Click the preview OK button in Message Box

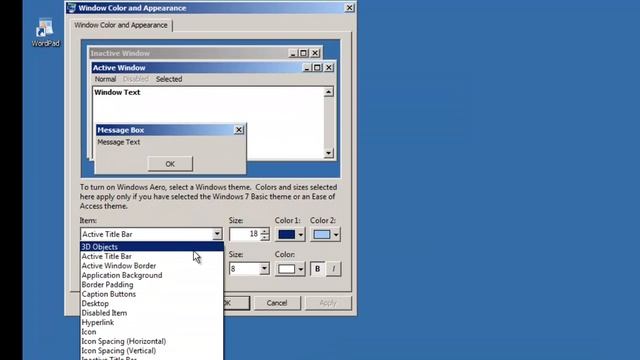[x=170, y=164]
